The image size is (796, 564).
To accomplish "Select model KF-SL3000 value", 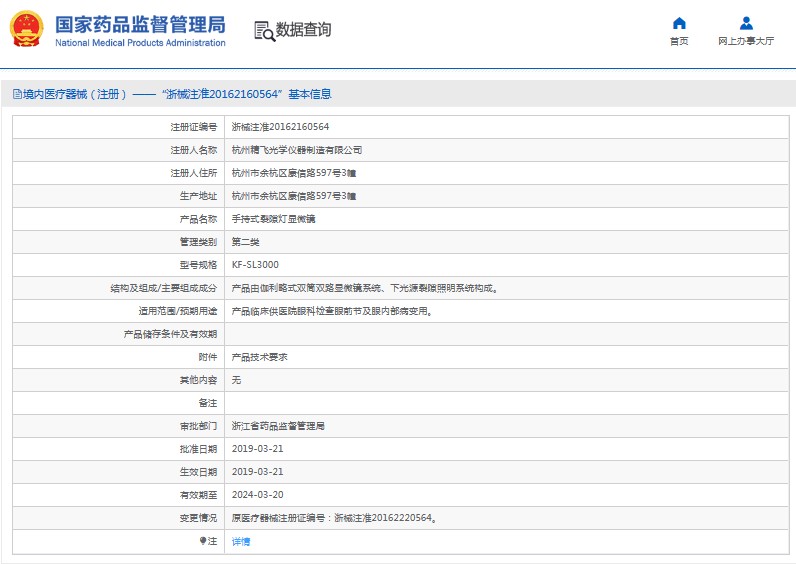I will coord(255,264).
